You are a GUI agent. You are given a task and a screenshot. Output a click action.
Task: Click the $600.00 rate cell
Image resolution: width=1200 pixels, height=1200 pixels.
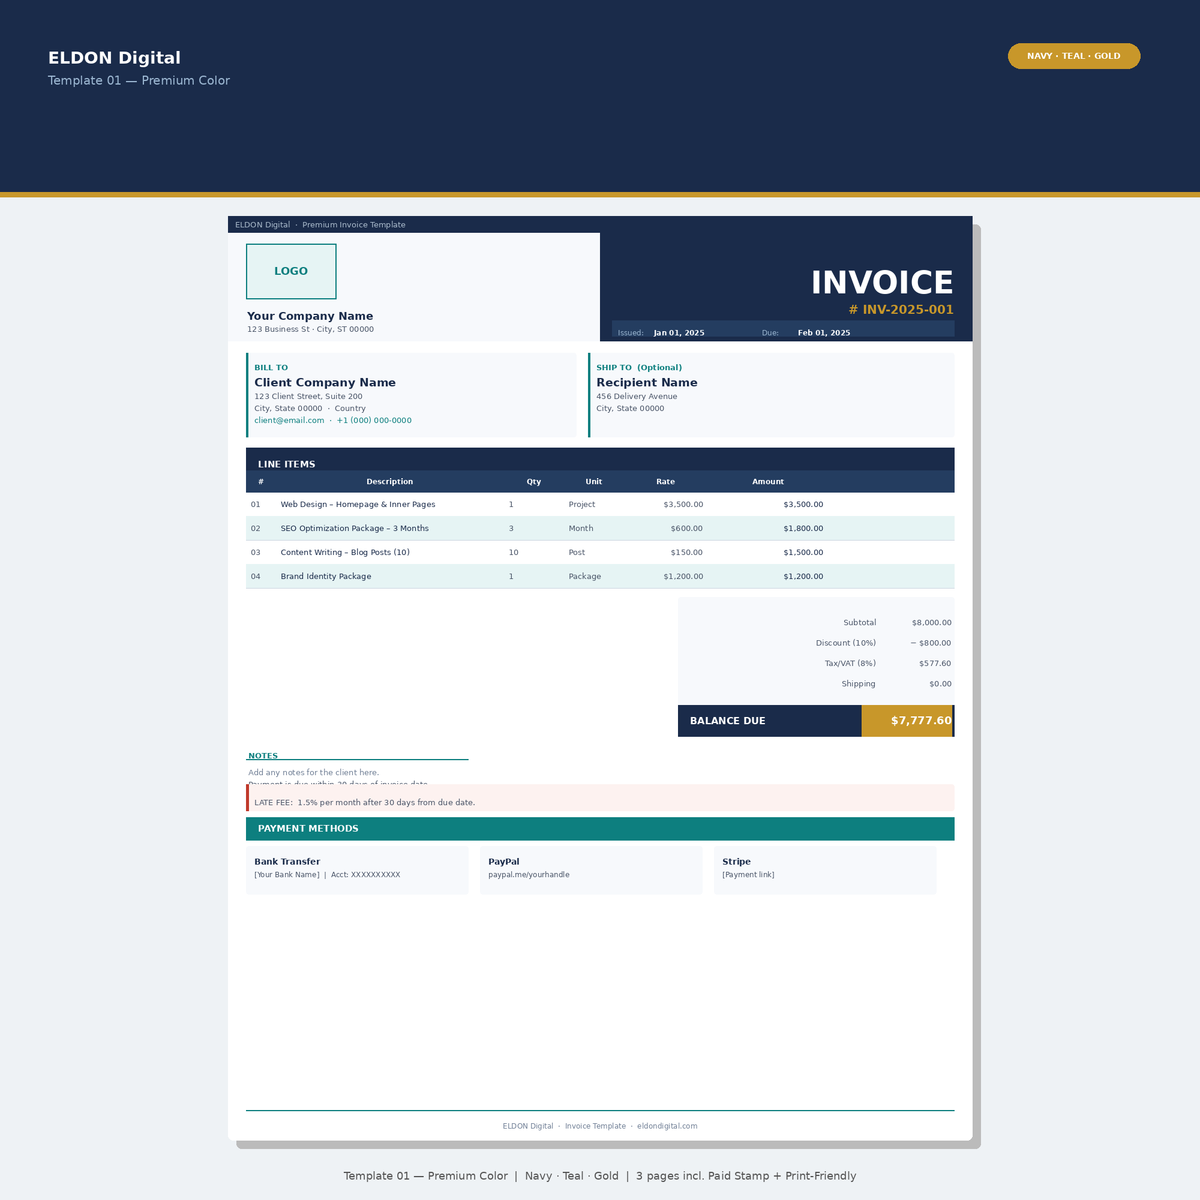[x=686, y=529]
